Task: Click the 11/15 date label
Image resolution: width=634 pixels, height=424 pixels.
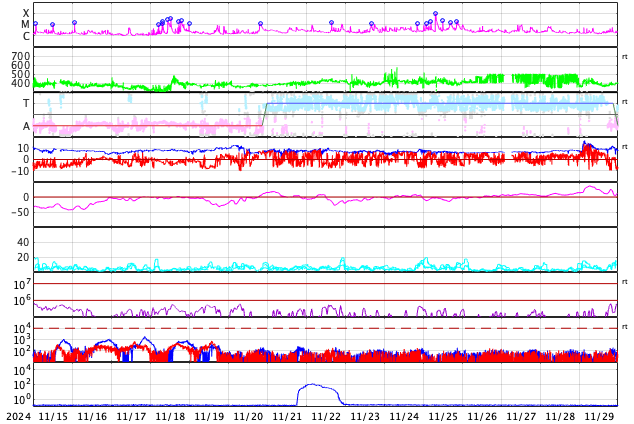Action: (x=53, y=417)
